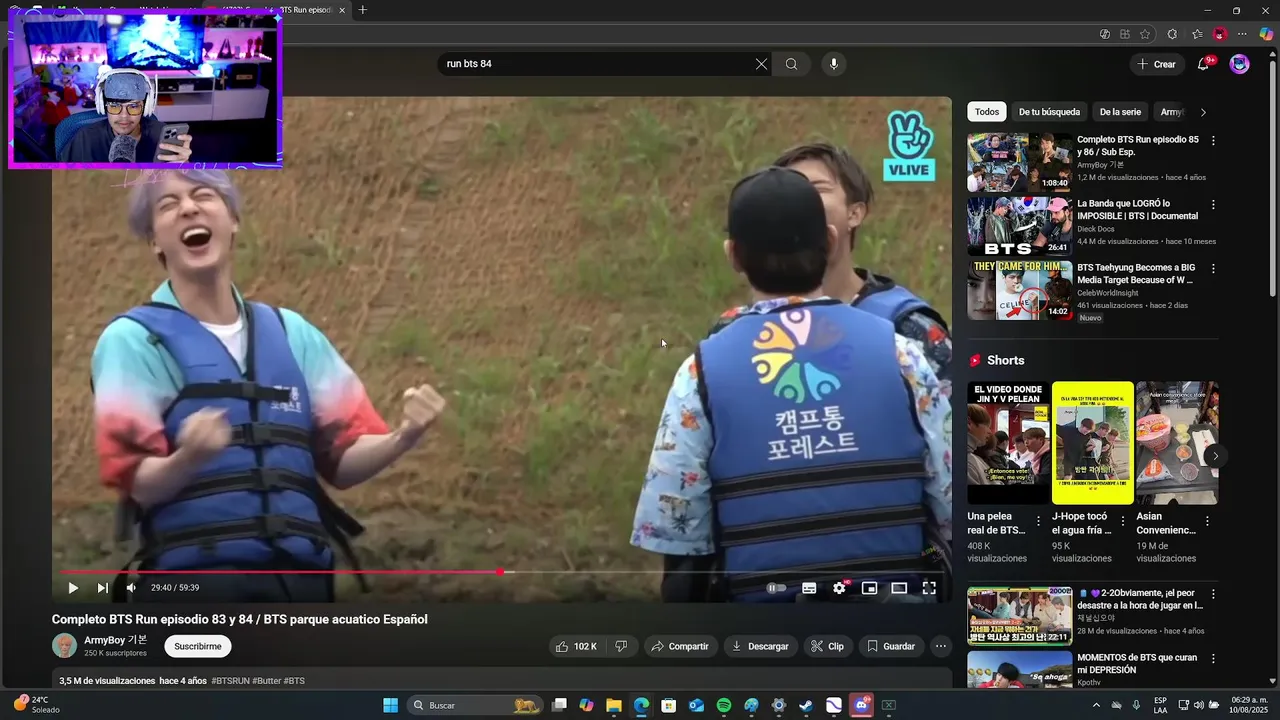Image resolution: width=1280 pixels, height=720 pixels.
Task: Open browser extensions puzzle icon
Action: click(x=1173, y=34)
